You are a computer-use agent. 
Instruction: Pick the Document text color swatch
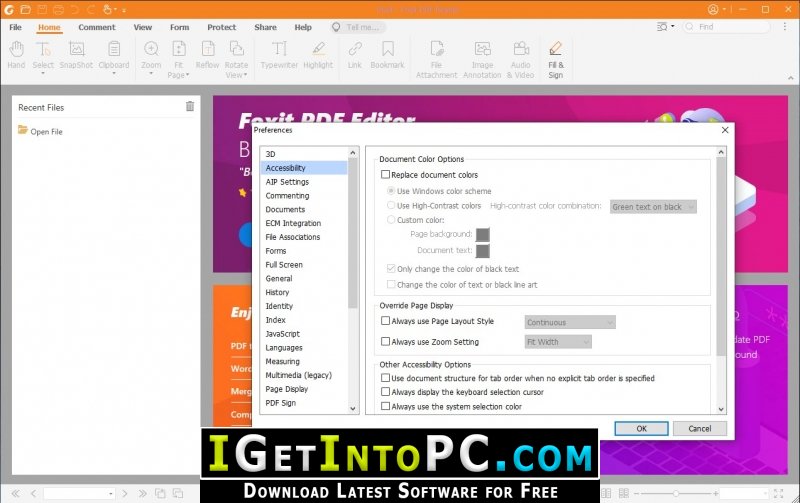click(x=483, y=251)
